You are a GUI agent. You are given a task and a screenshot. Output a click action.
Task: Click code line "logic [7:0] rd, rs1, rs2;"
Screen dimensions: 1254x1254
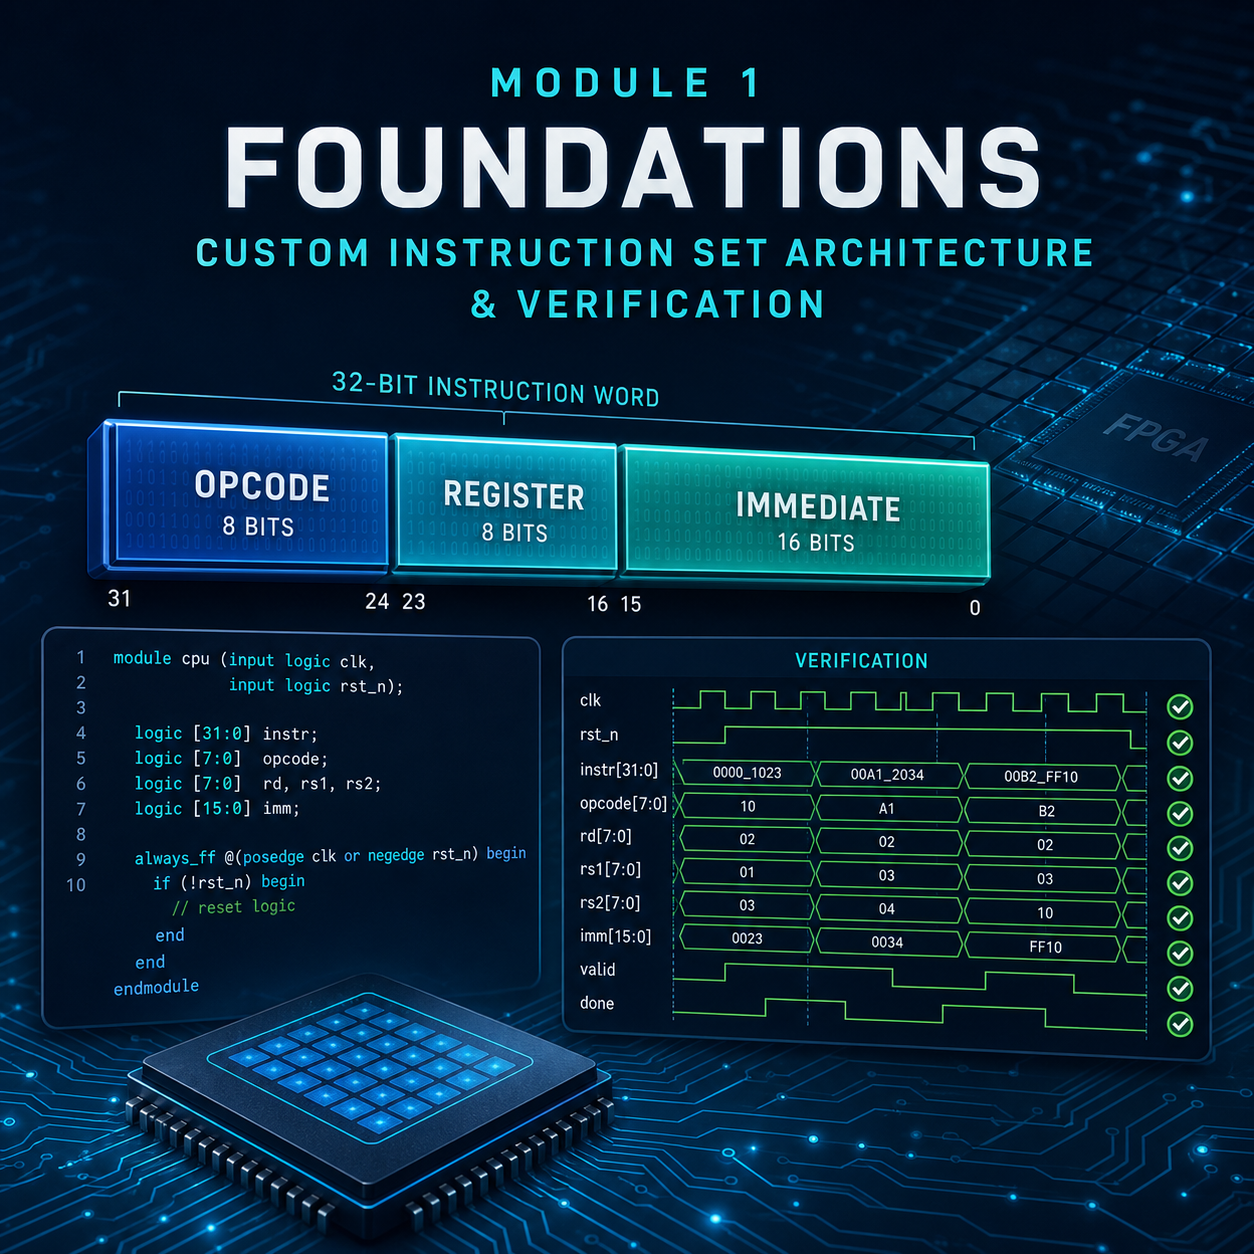pos(258,784)
